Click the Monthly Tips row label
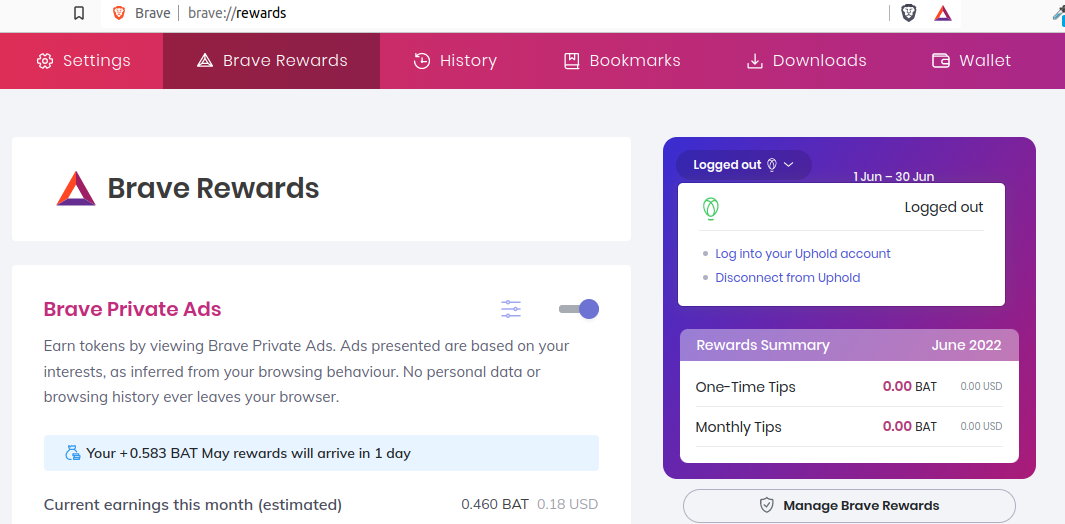The image size is (1065, 524). tap(738, 427)
